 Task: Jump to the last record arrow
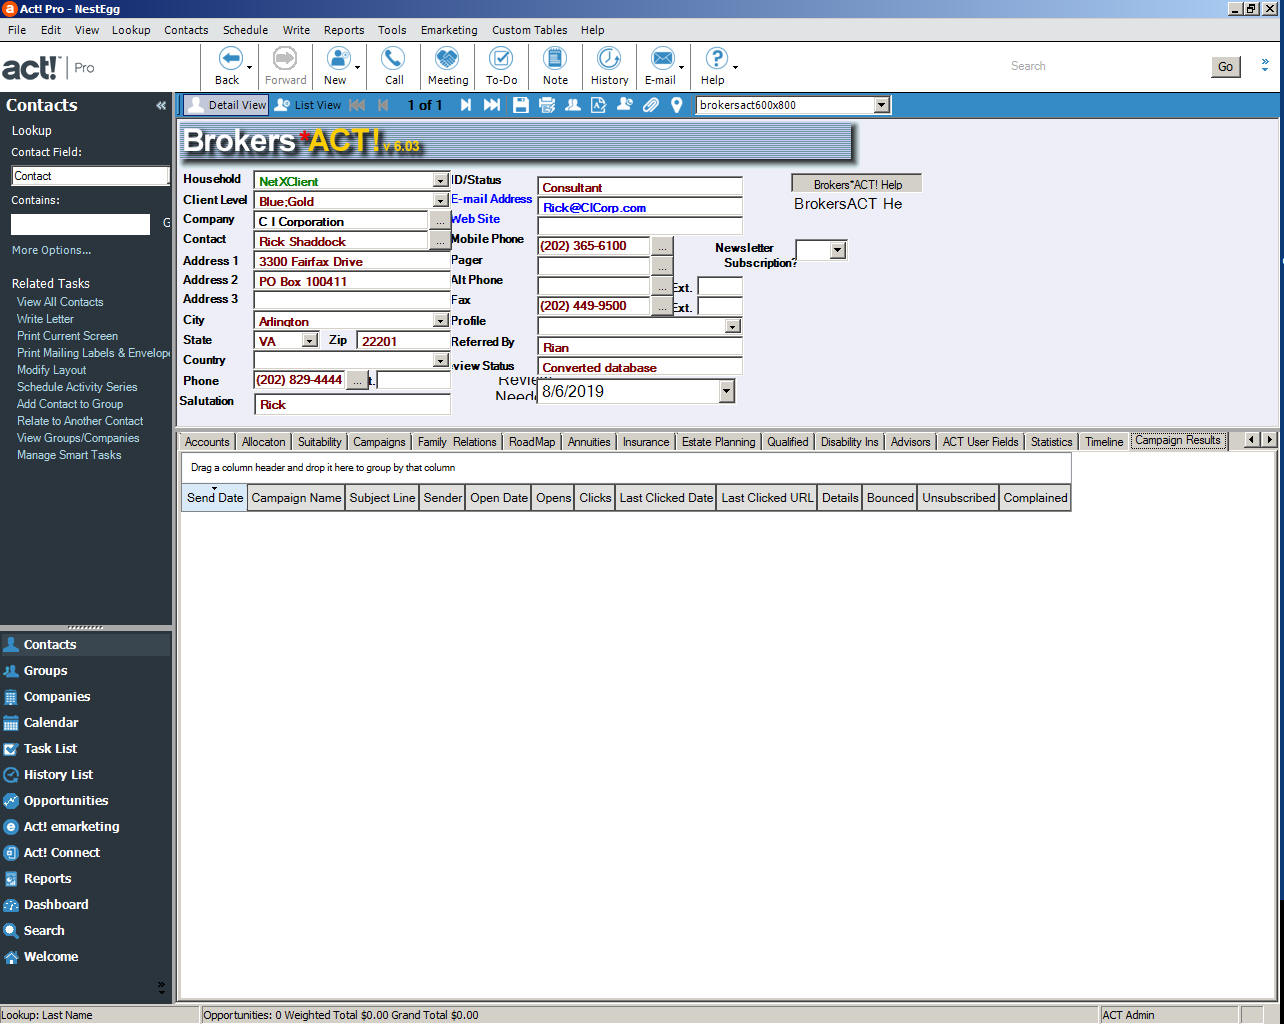(x=492, y=105)
